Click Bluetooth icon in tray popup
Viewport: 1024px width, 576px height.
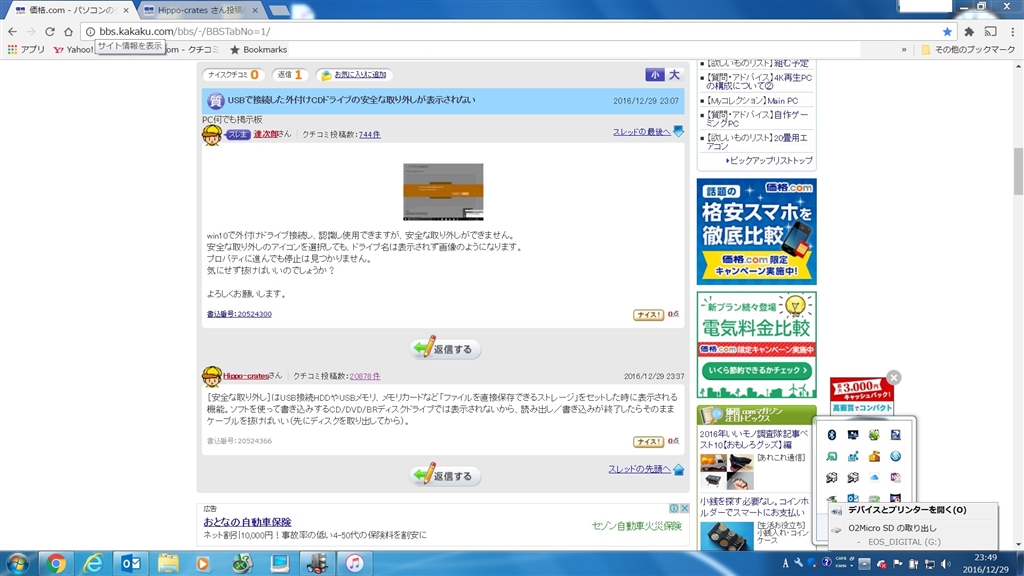pyautogui.click(x=831, y=435)
